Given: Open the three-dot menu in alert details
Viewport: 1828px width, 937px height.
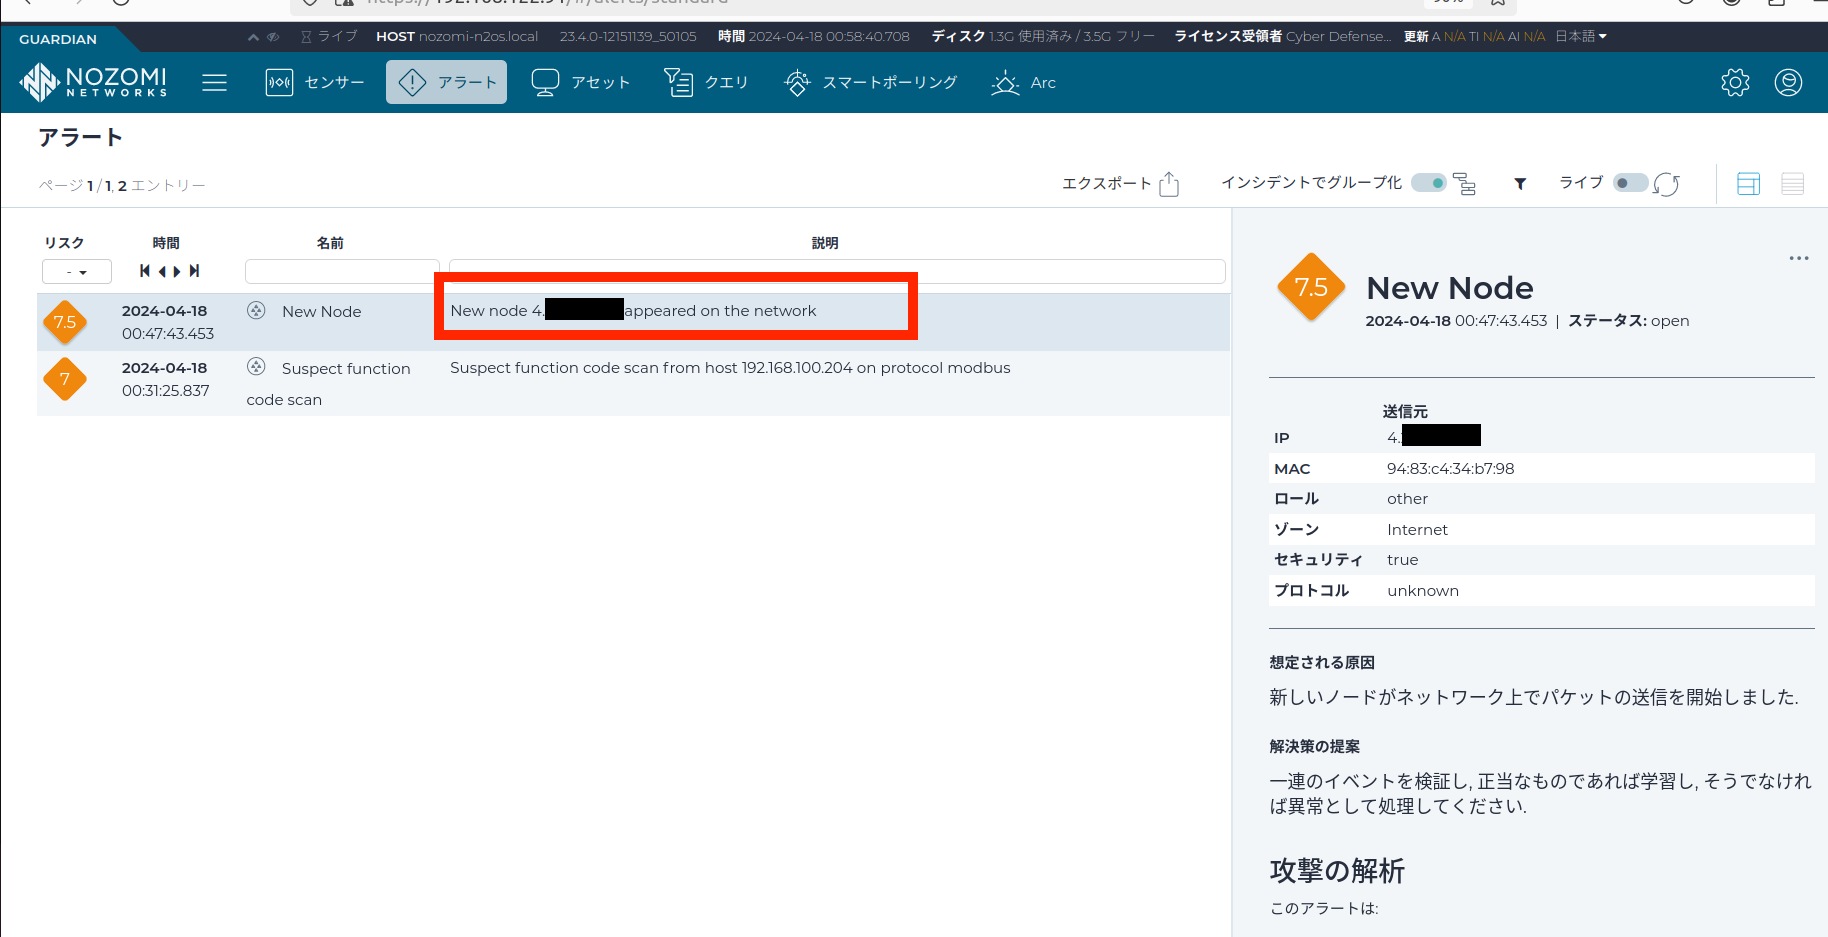Looking at the screenshot, I should click(1798, 258).
